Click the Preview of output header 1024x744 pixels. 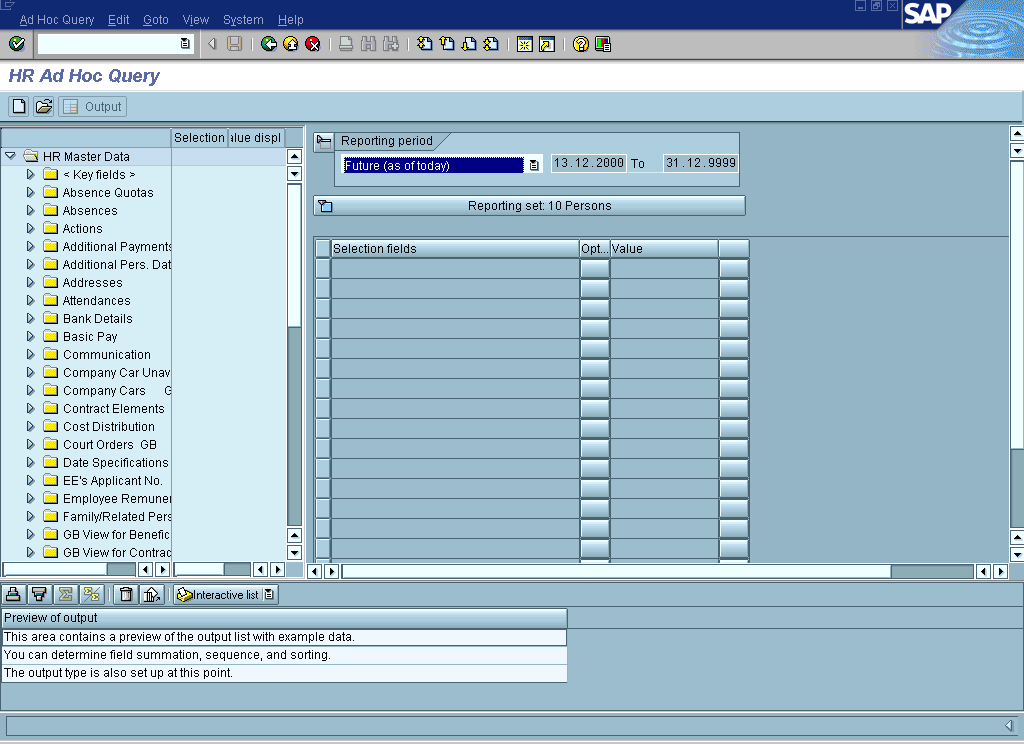coord(284,618)
